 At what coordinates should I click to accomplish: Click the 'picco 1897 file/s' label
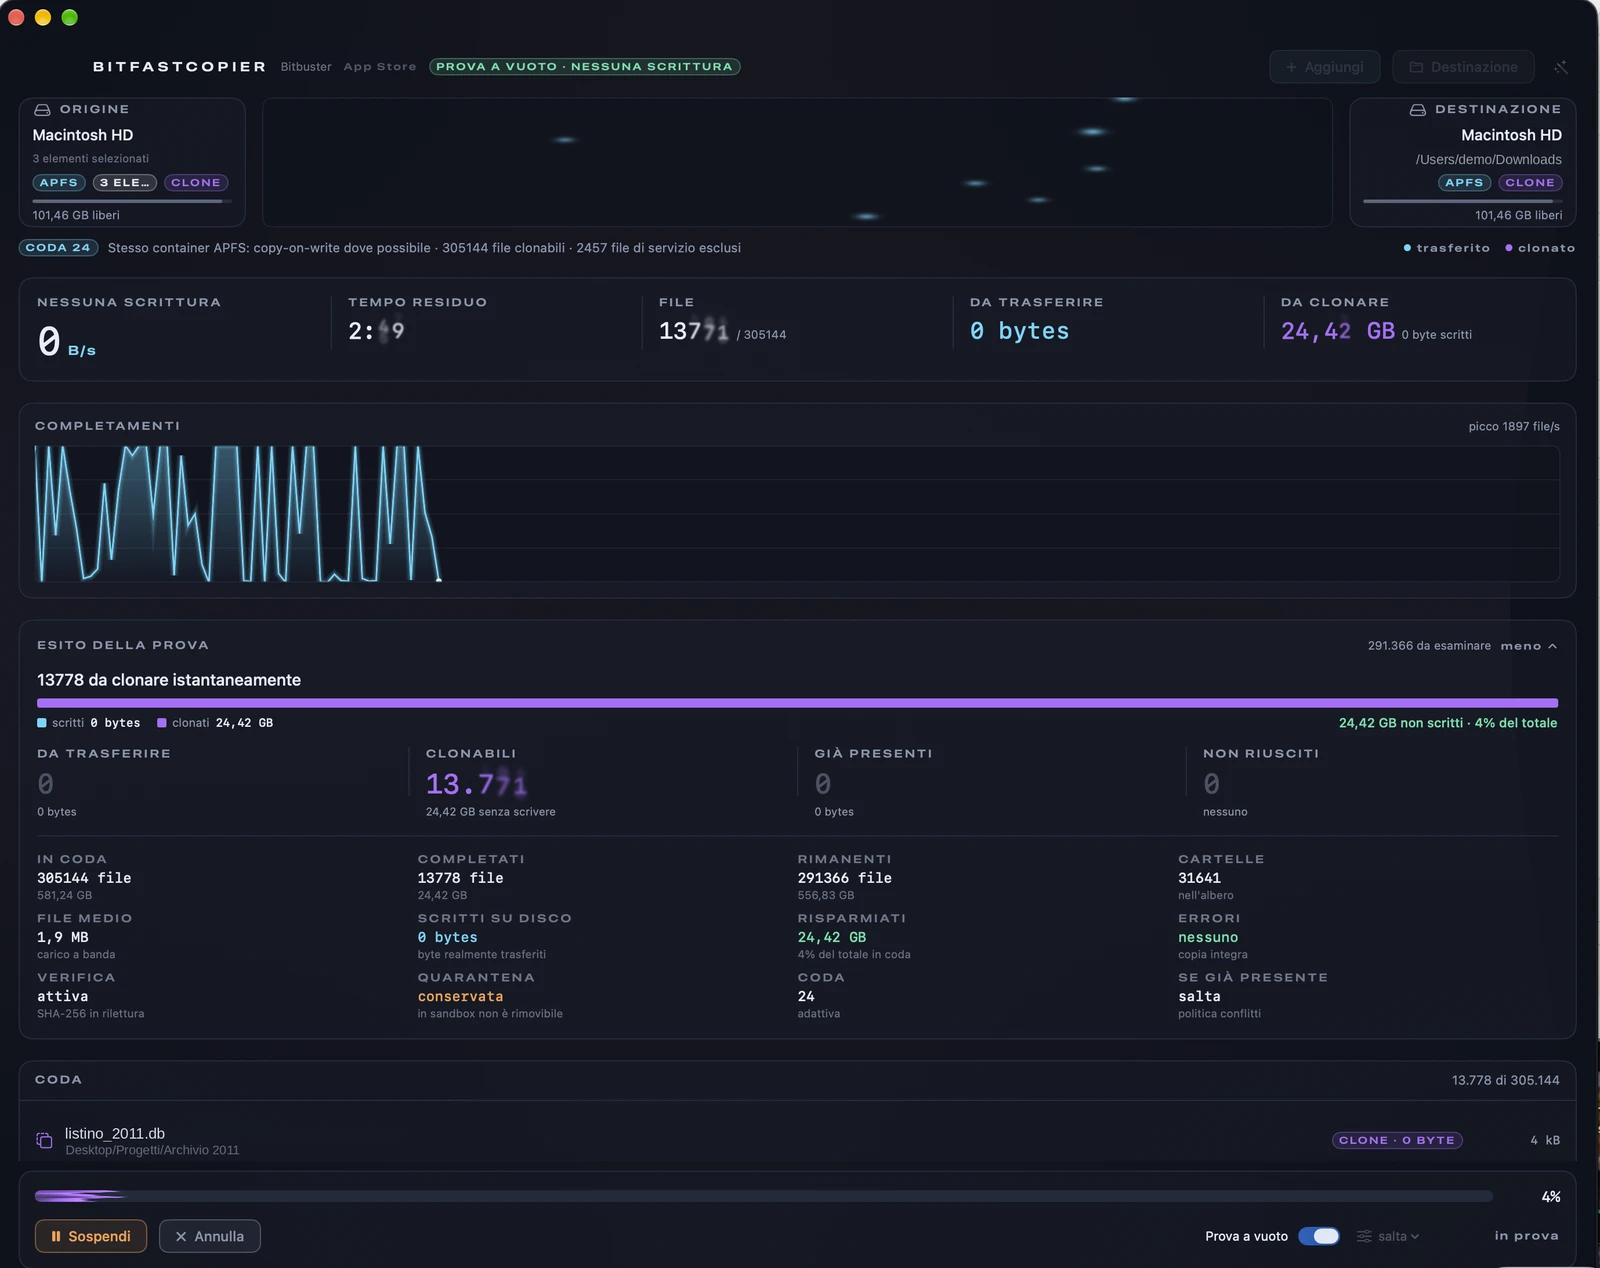[x=1514, y=427]
